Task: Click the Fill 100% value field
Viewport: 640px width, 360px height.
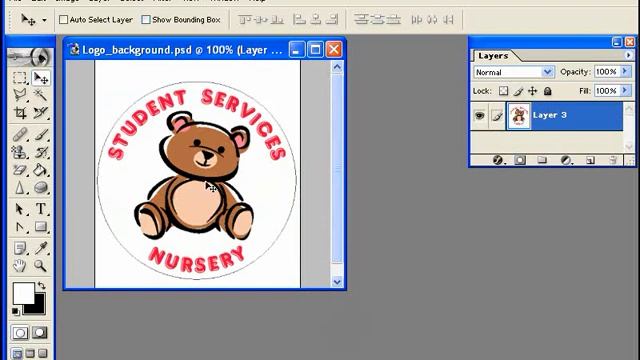Action: [x=607, y=91]
